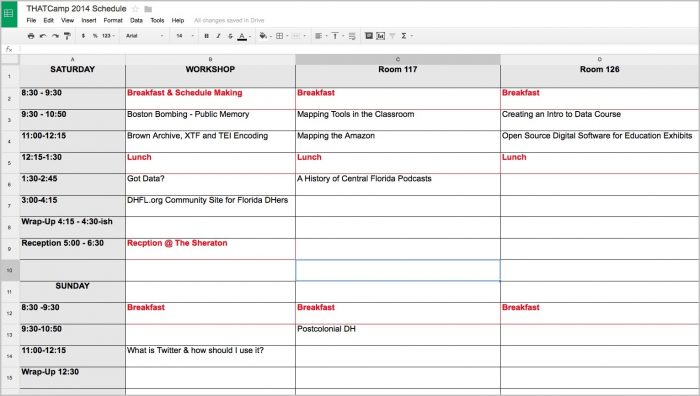
Task: Select 'Mapping the Amazon' cell
Action: 398,142
